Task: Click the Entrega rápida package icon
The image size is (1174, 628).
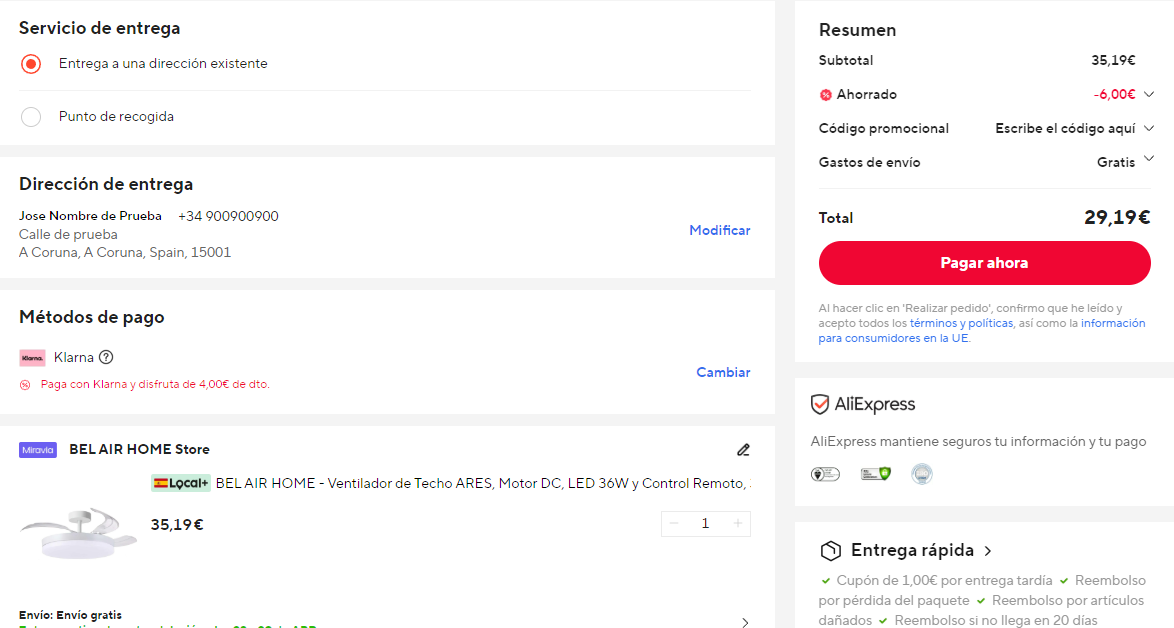Action: (x=830, y=551)
